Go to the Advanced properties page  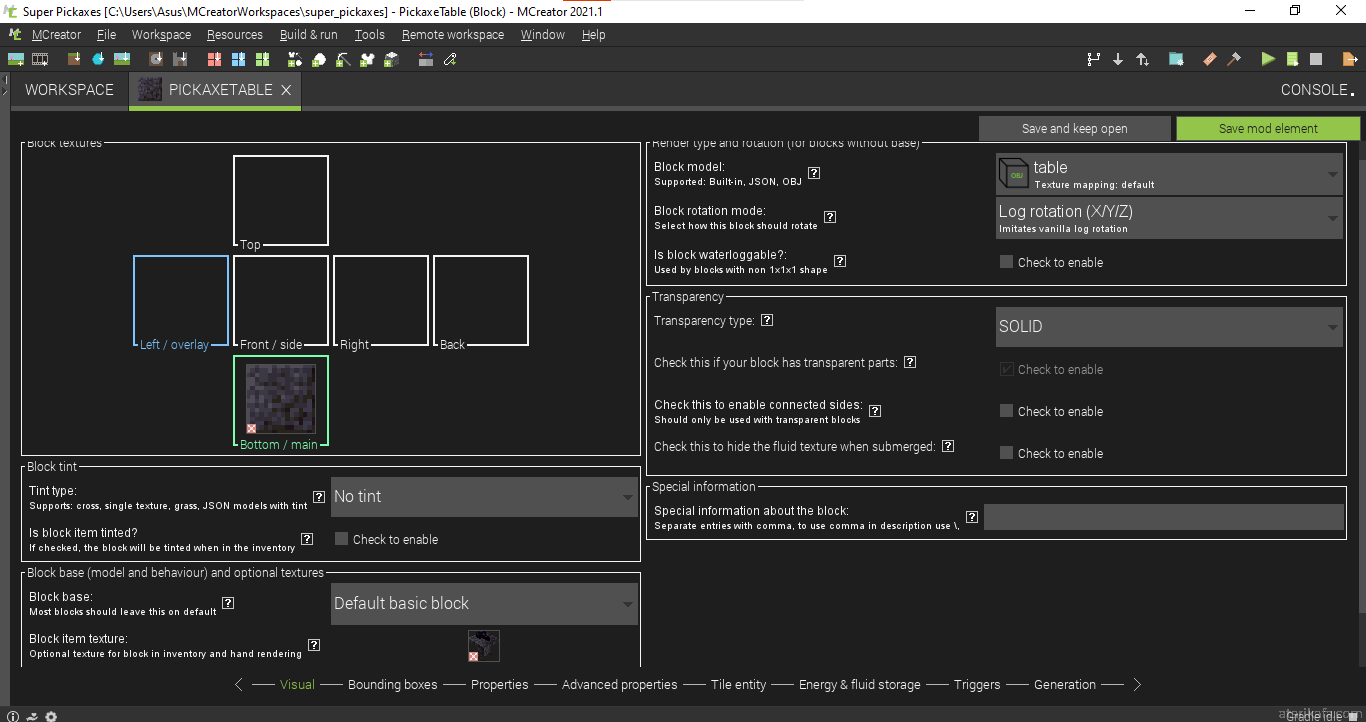(619, 685)
